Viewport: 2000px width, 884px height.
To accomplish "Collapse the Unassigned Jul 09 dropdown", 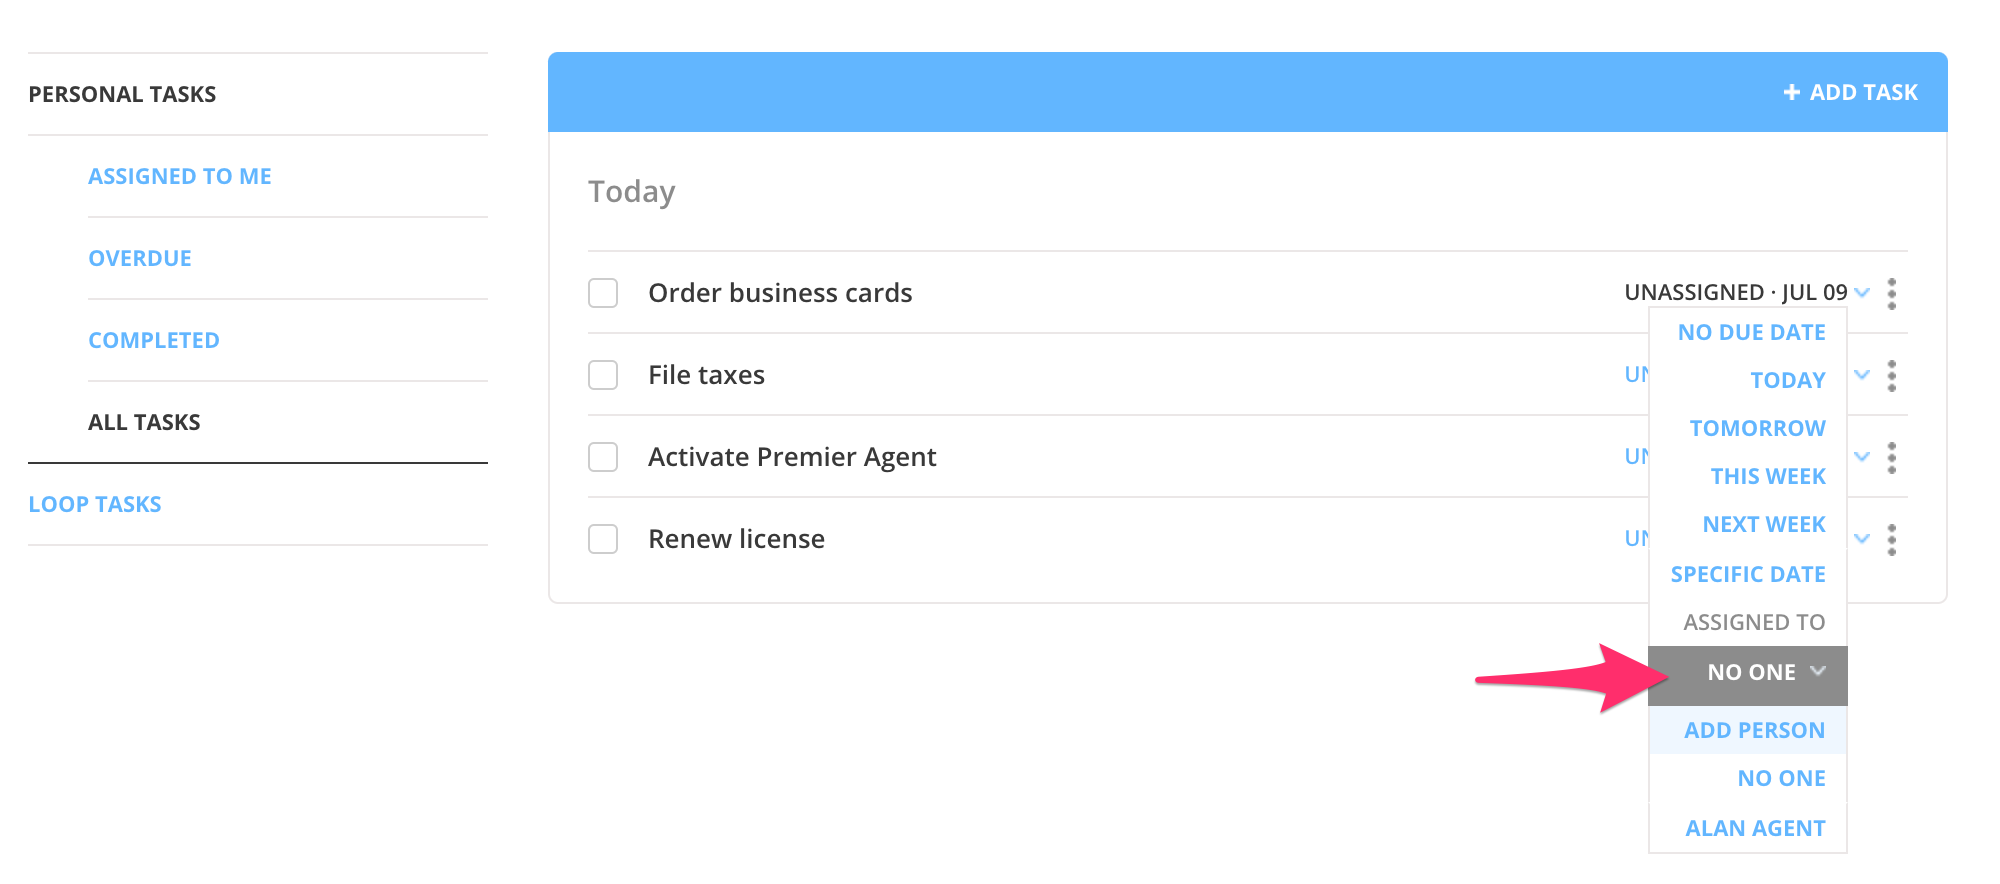I will coord(1861,293).
